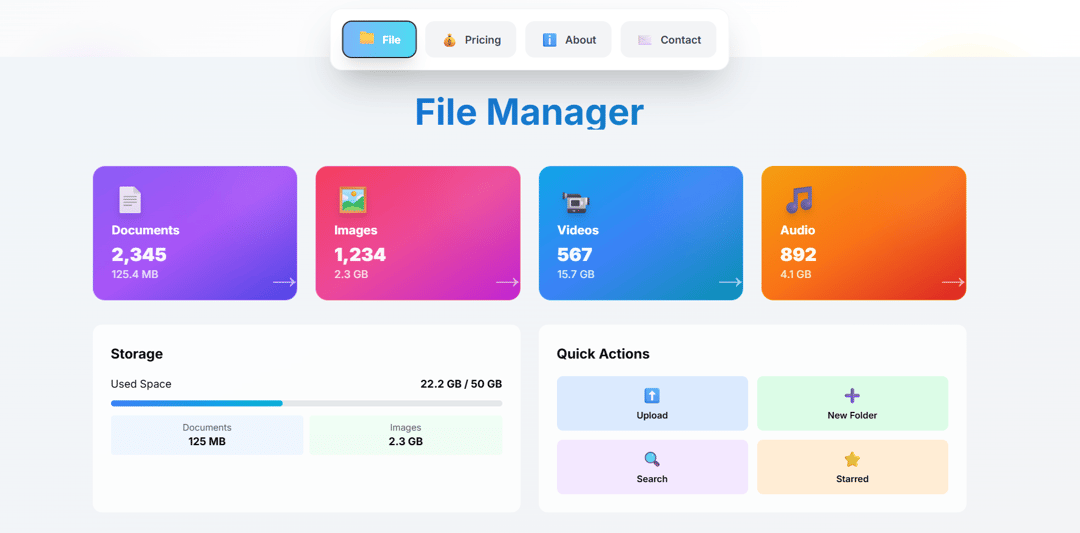The width and height of the screenshot is (1080, 533).
Task: Click the '4.1 GB' size text
Action: coord(796,274)
